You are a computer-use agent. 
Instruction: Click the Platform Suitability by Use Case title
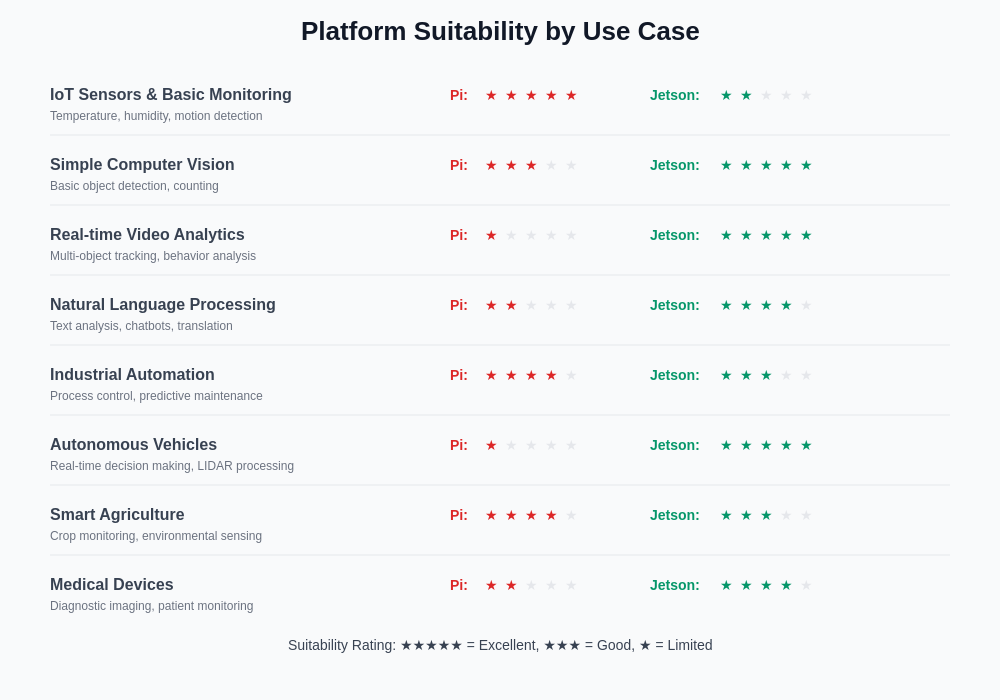(500, 31)
